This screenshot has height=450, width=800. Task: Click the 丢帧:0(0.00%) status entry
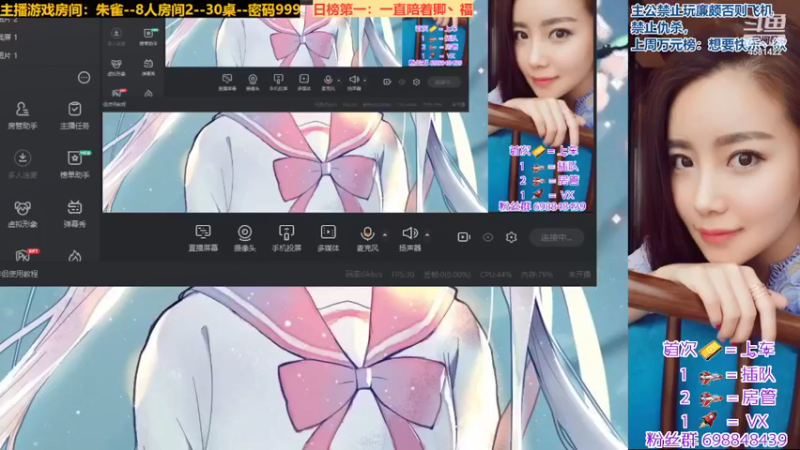[x=447, y=274]
